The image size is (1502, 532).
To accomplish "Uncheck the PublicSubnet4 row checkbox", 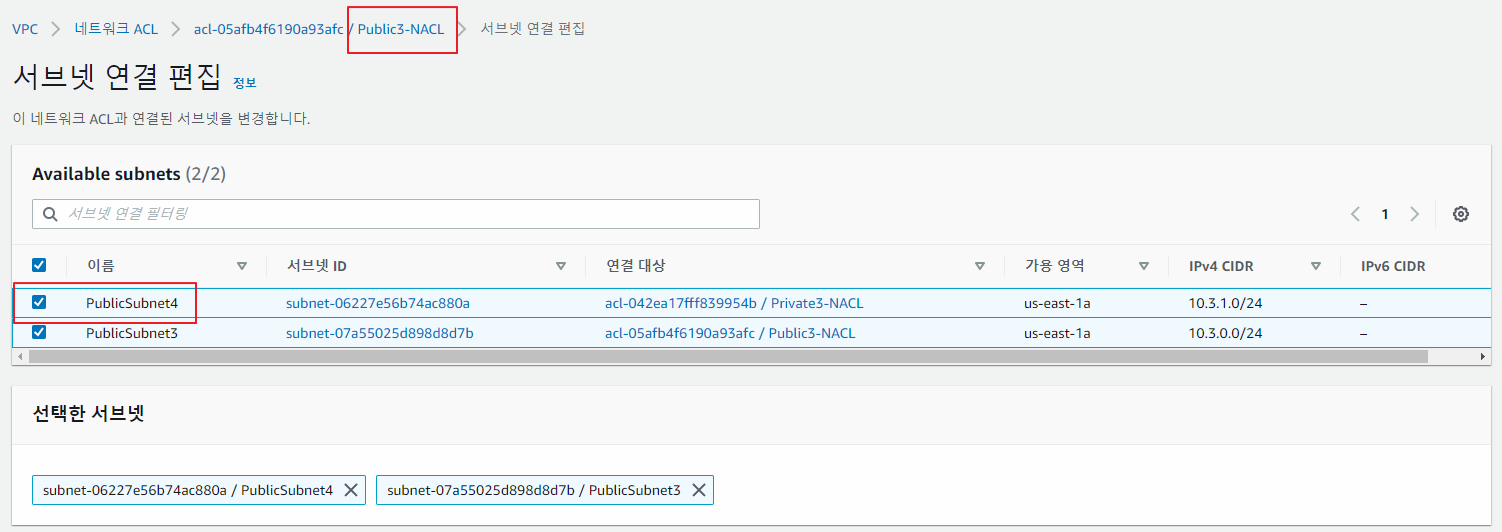I will [39, 302].
